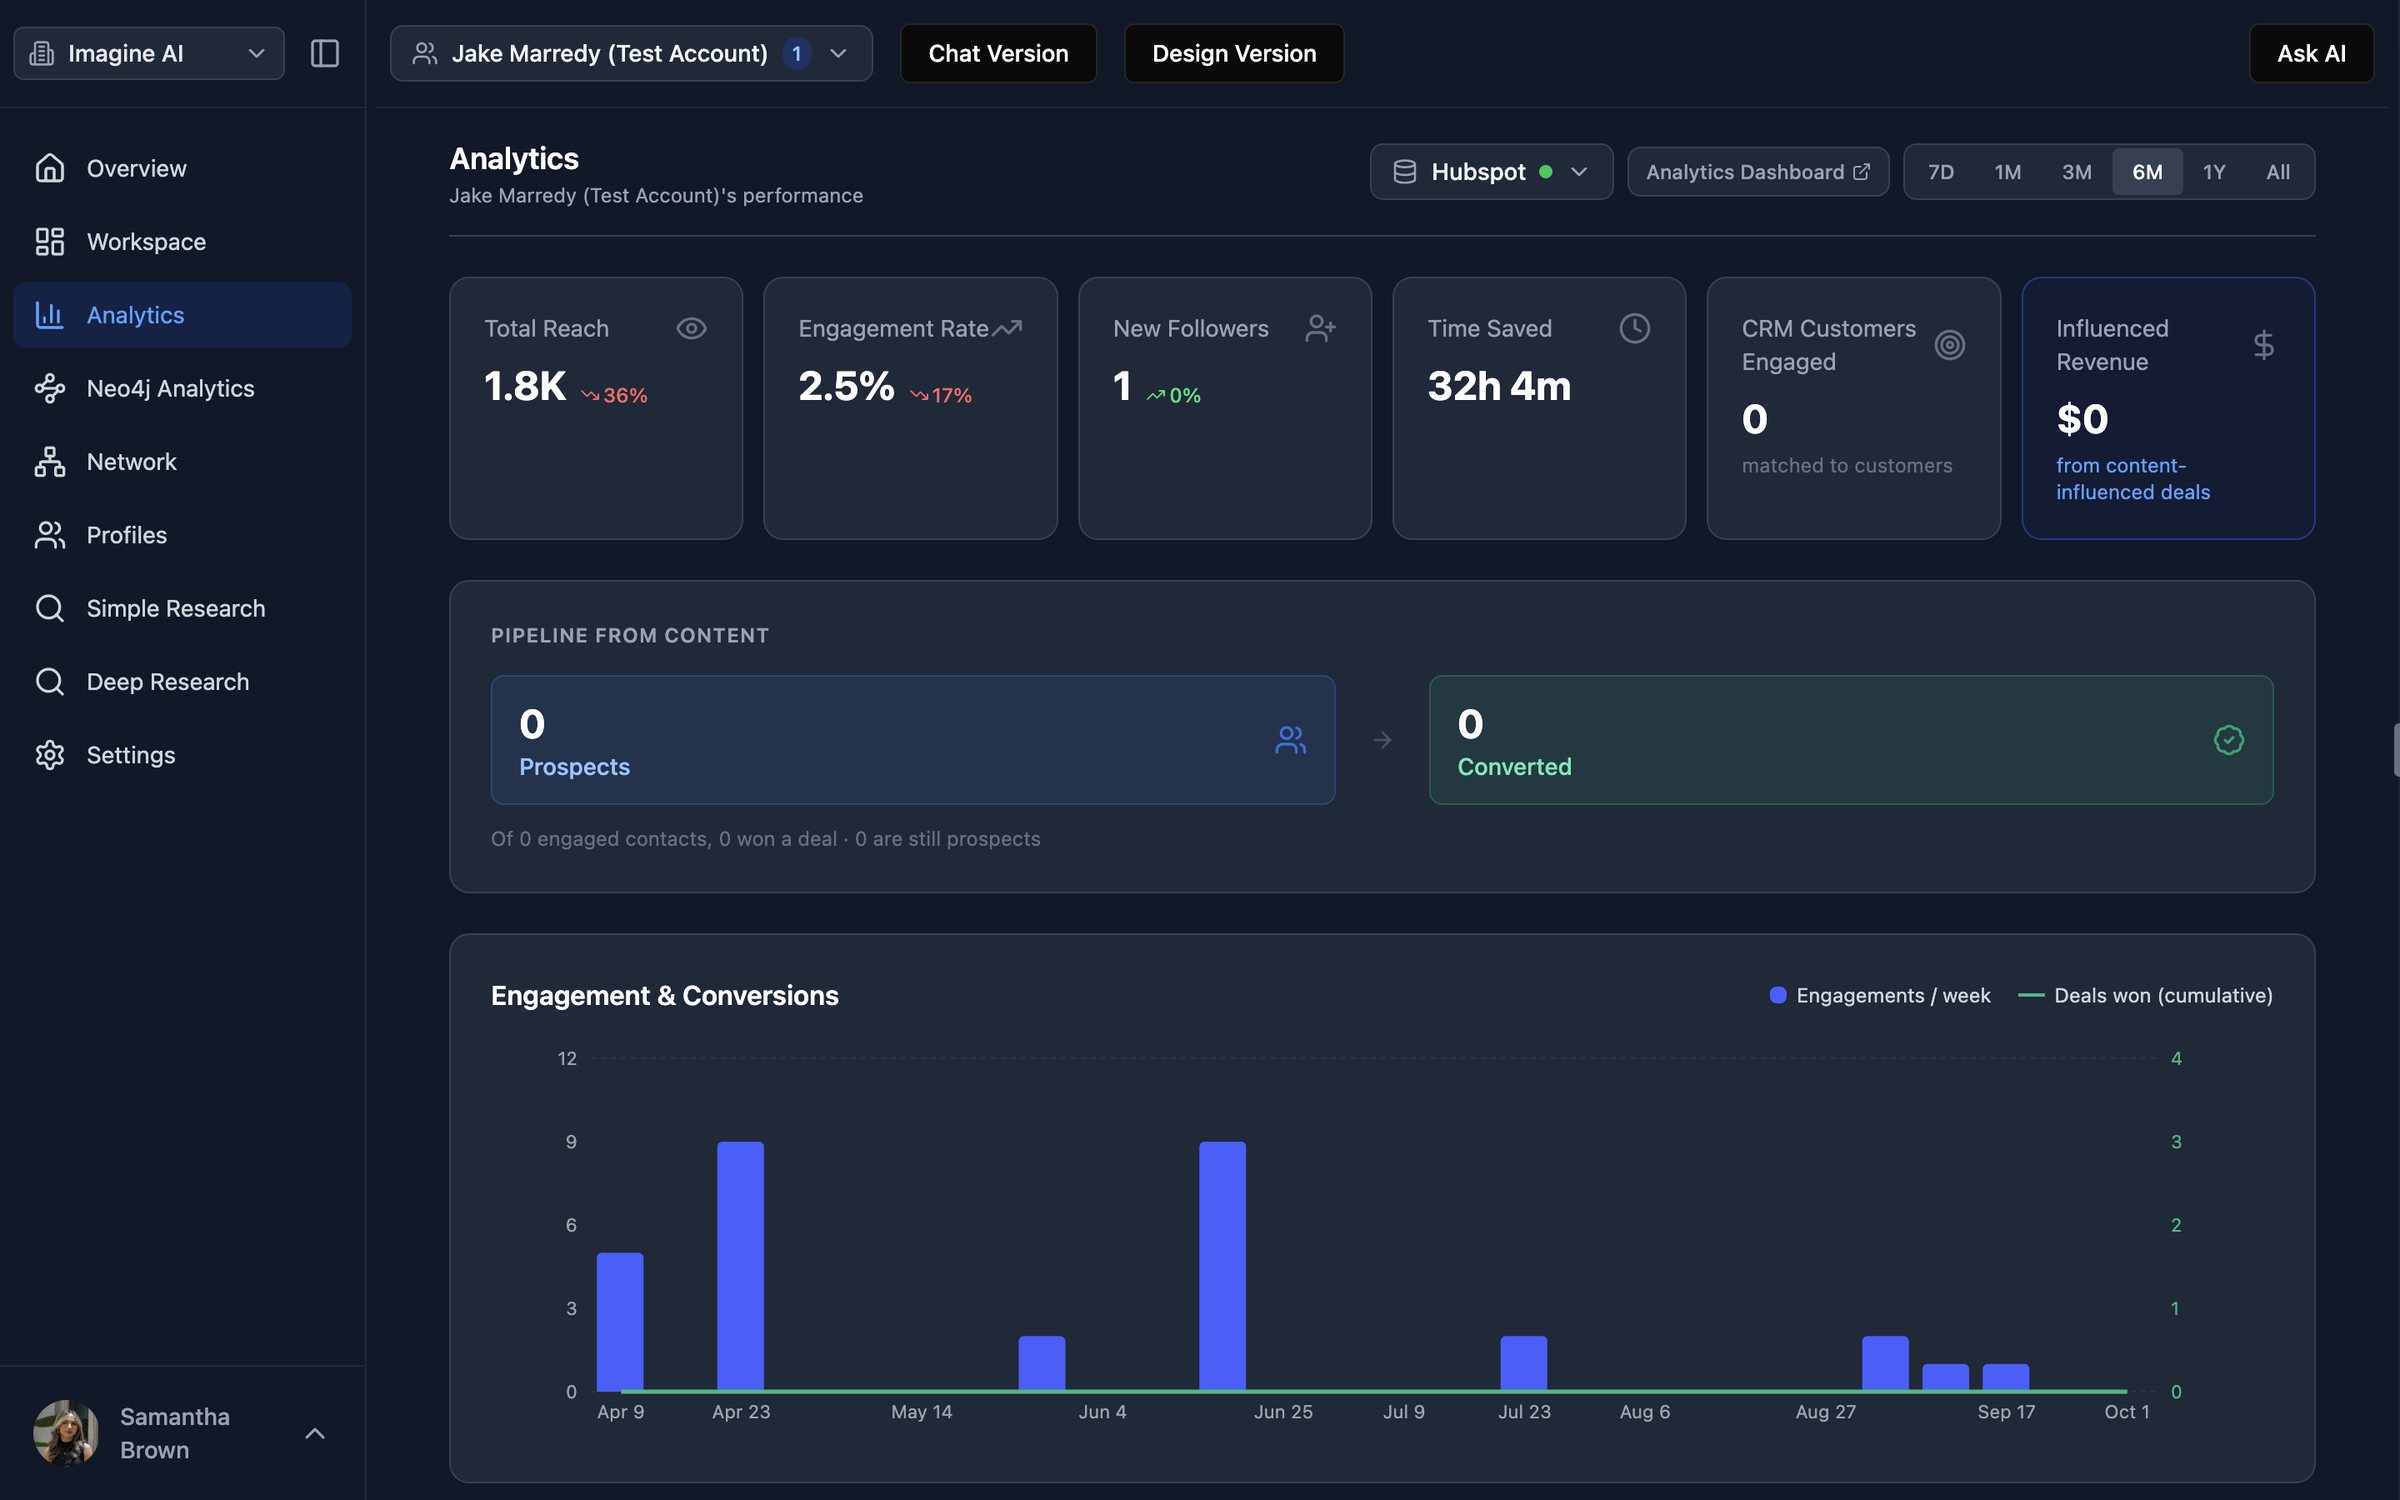Open Deep Research in sidebar
This screenshot has width=2400, height=1500.
click(182, 681)
